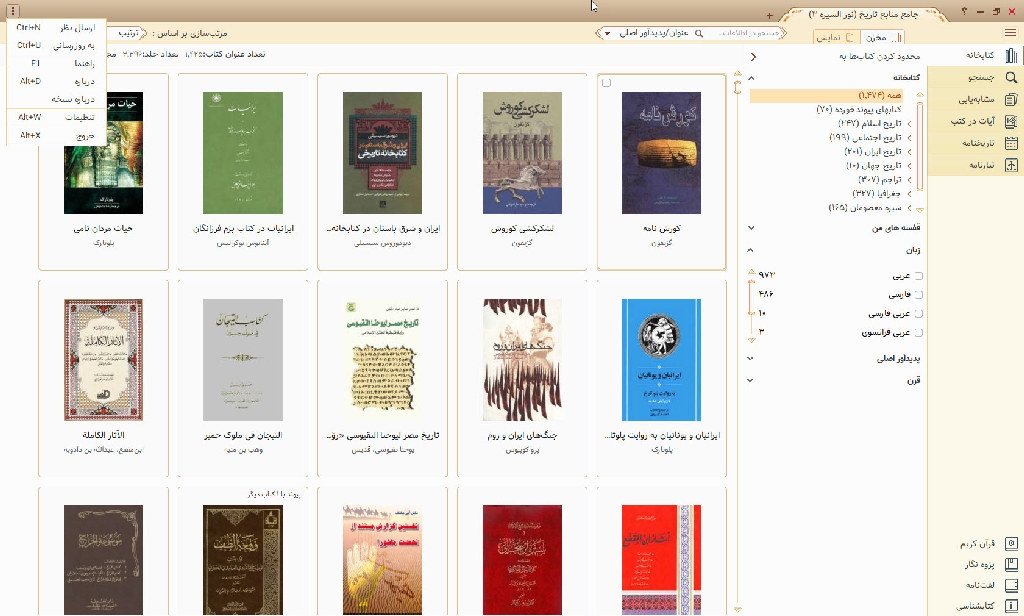1024x616 pixels.
Task: Tick the عربی فرانسوی language checkbox
Action: [919, 332]
